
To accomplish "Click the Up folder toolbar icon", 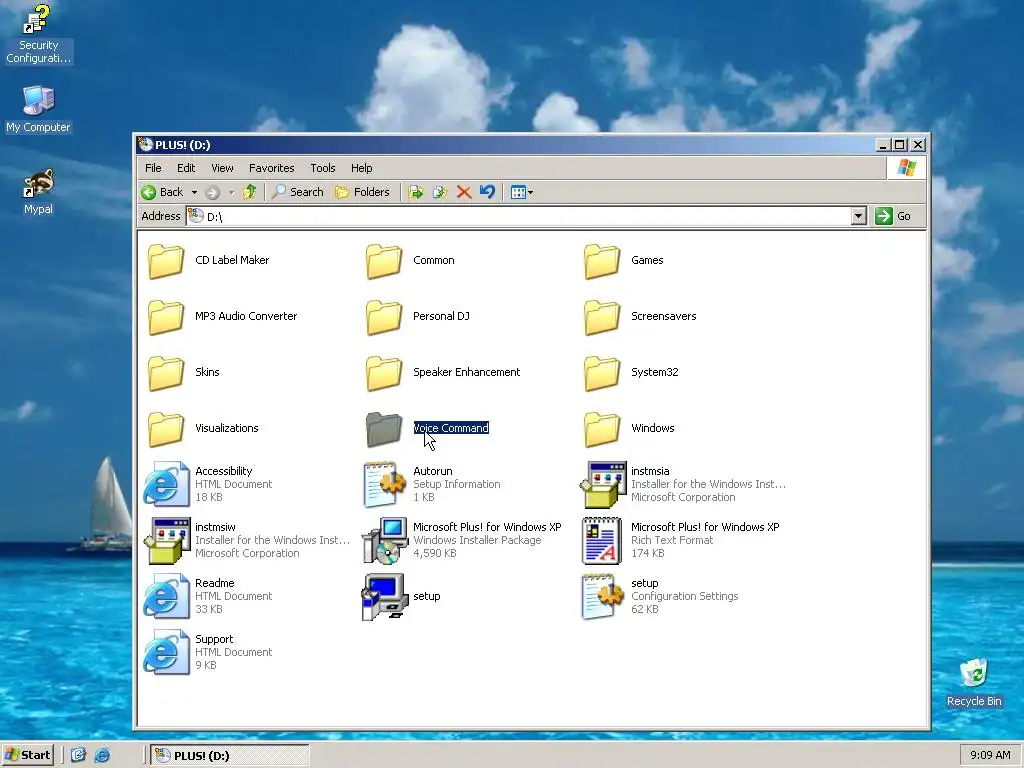I will (x=249, y=192).
